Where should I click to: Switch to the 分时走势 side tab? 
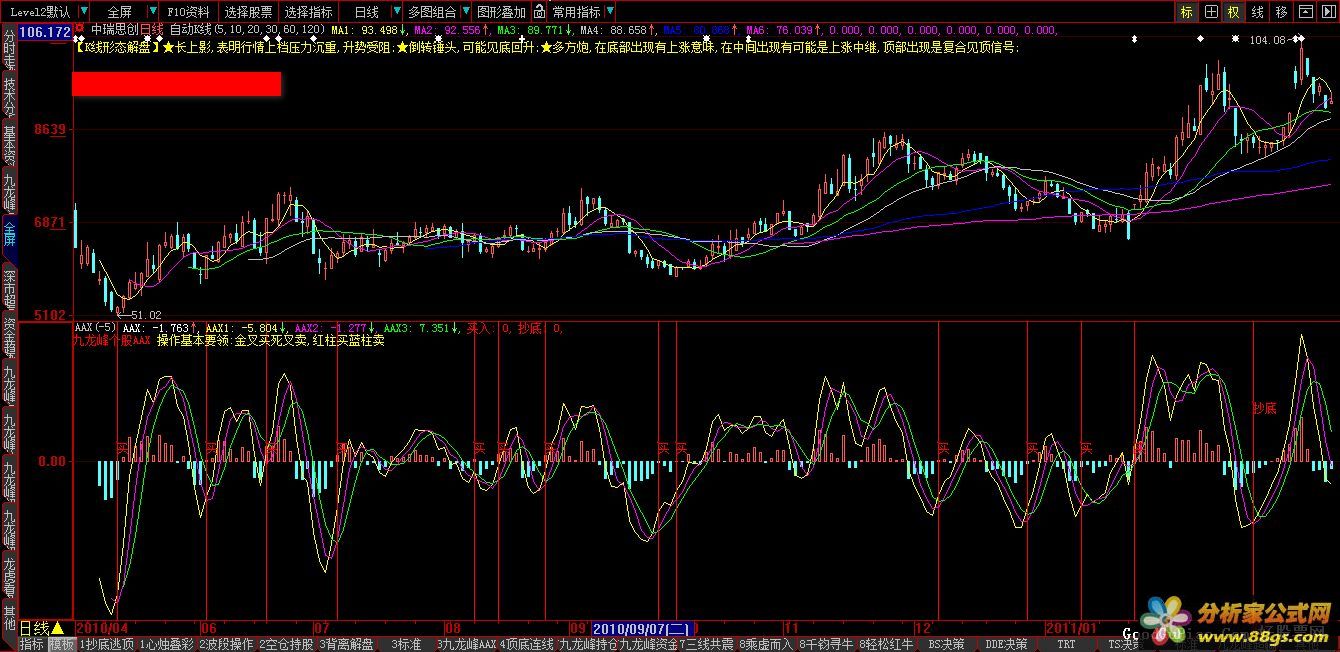[x=9, y=48]
